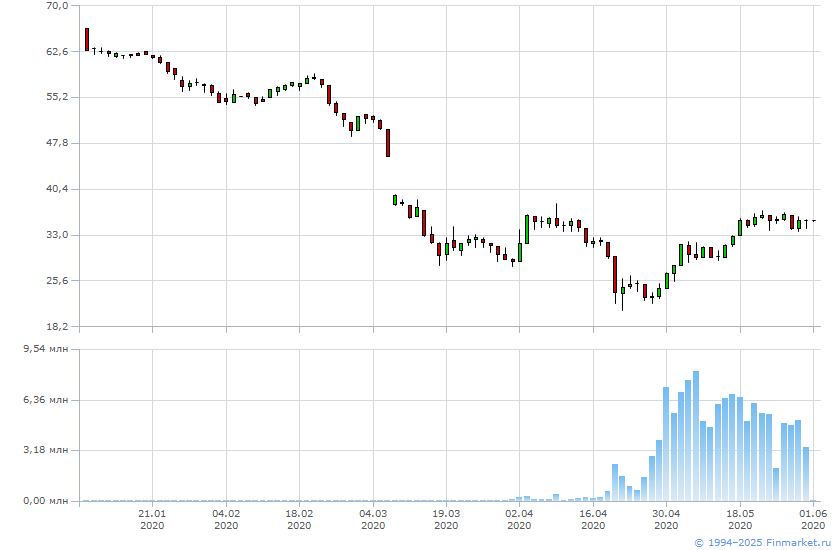The height and width of the screenshot is (550, 840).
Task: Click the 18.05 2020 date label
Action: tap(740, 519)
